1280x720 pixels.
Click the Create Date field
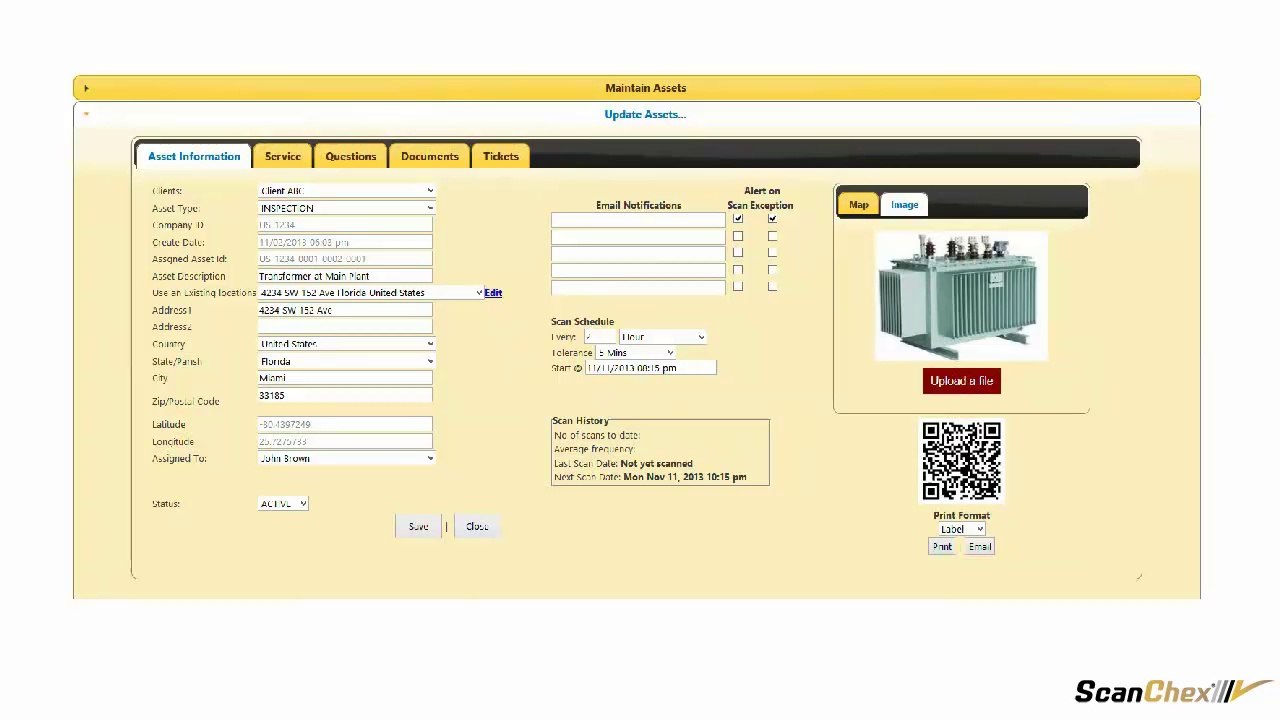pyautogui.click(x=345, y=242)
